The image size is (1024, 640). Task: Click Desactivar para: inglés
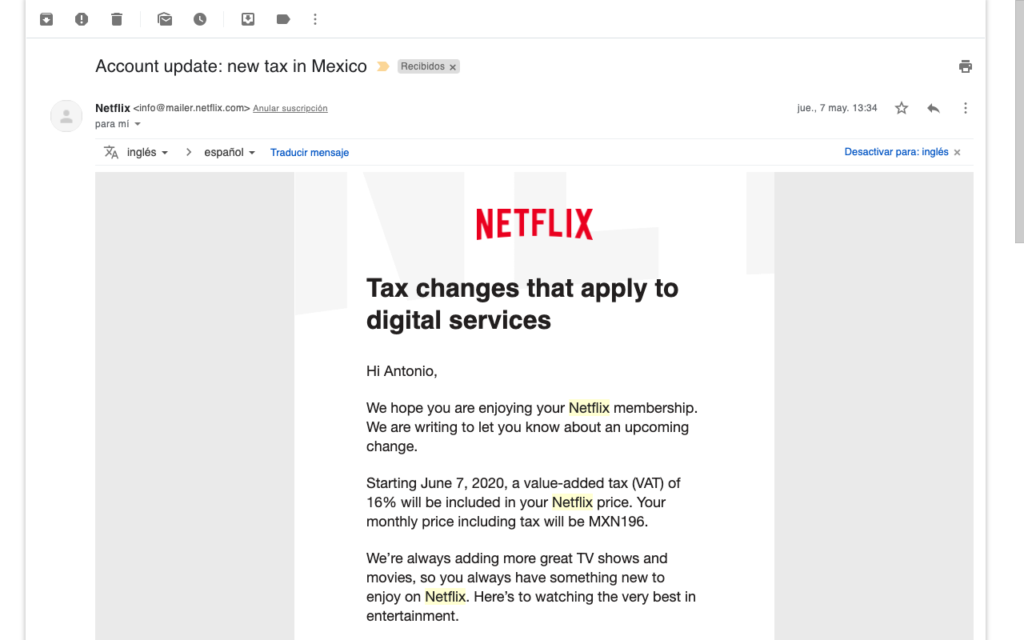click(x=896, y=152)
